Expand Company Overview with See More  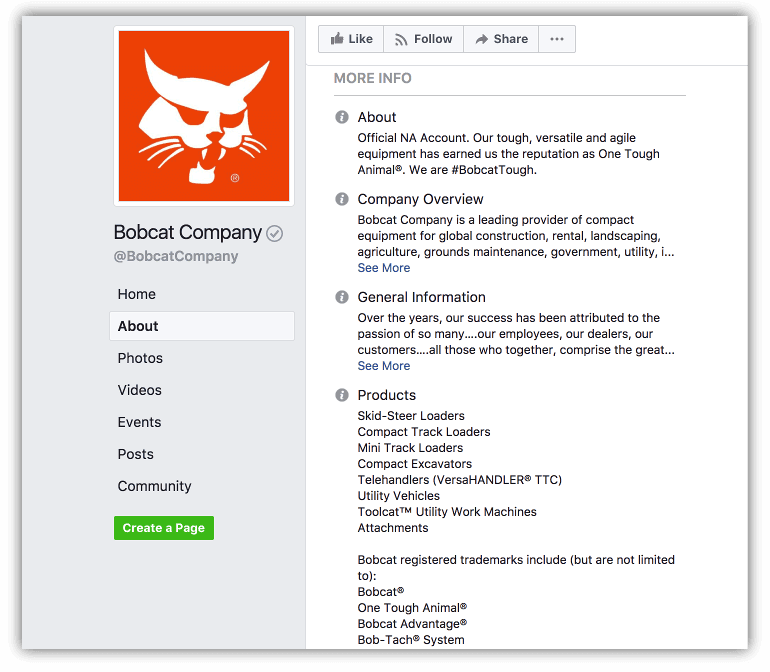pos(384,268)
